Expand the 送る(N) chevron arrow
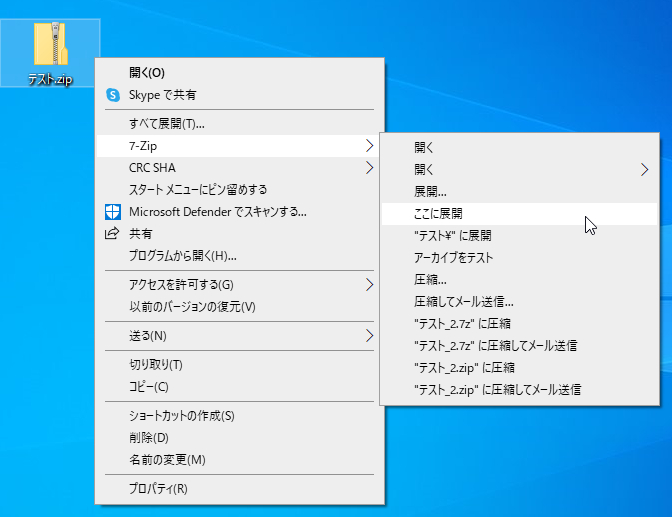 coord(369,336)
